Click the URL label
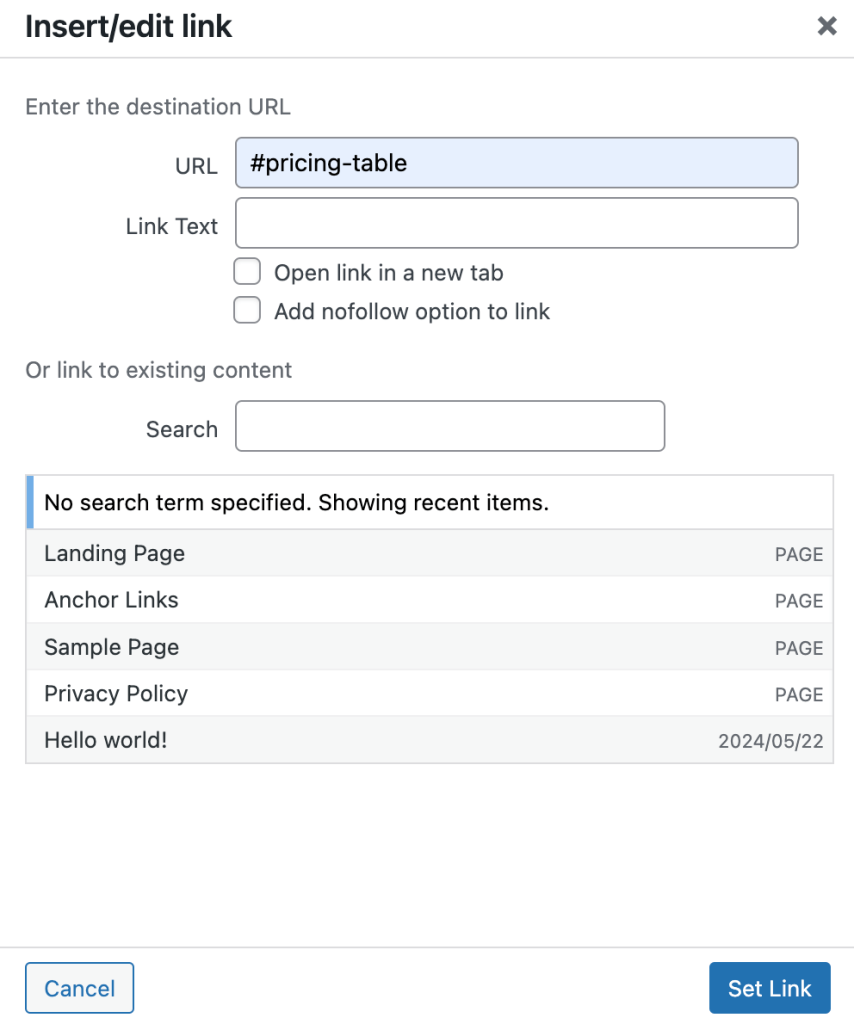This screenshot has width=854, height=1024. [196, 166]
